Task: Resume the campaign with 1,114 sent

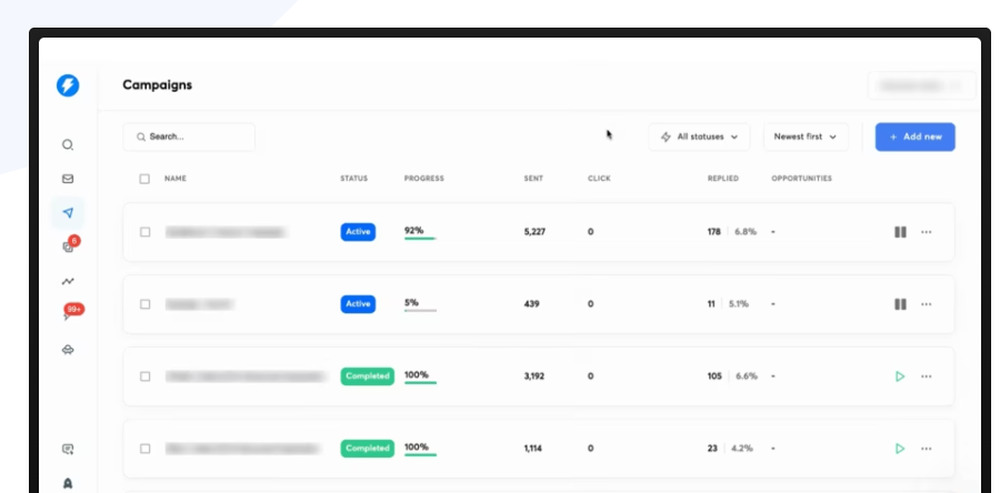Action: (900, 448)
